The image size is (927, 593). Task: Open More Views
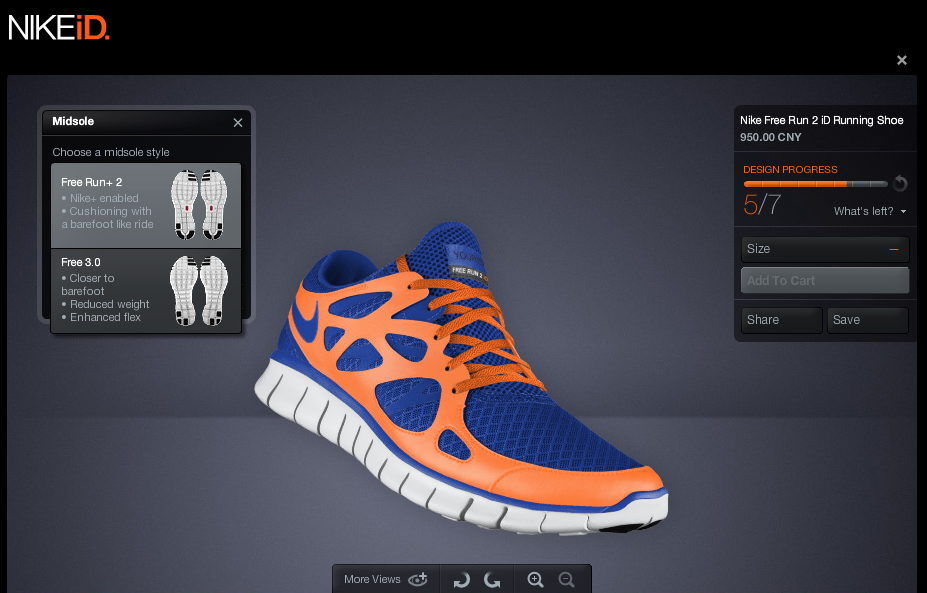385,579
